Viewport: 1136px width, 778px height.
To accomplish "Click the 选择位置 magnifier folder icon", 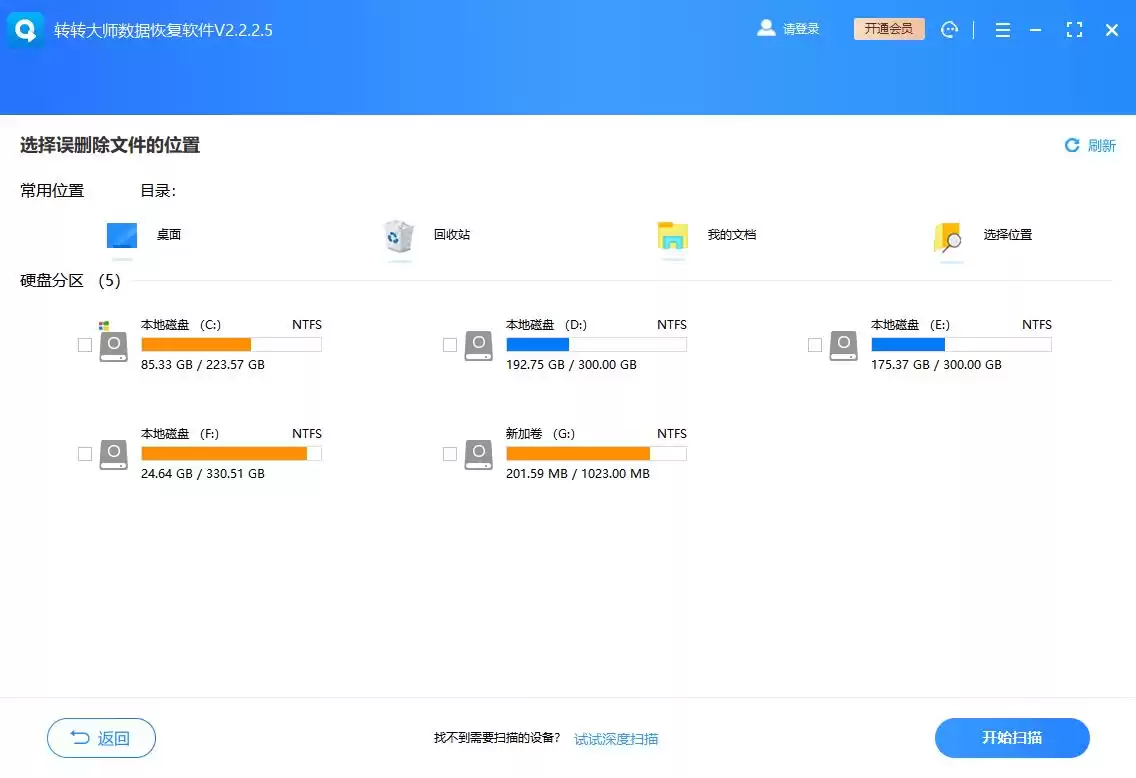I will 947,237.
